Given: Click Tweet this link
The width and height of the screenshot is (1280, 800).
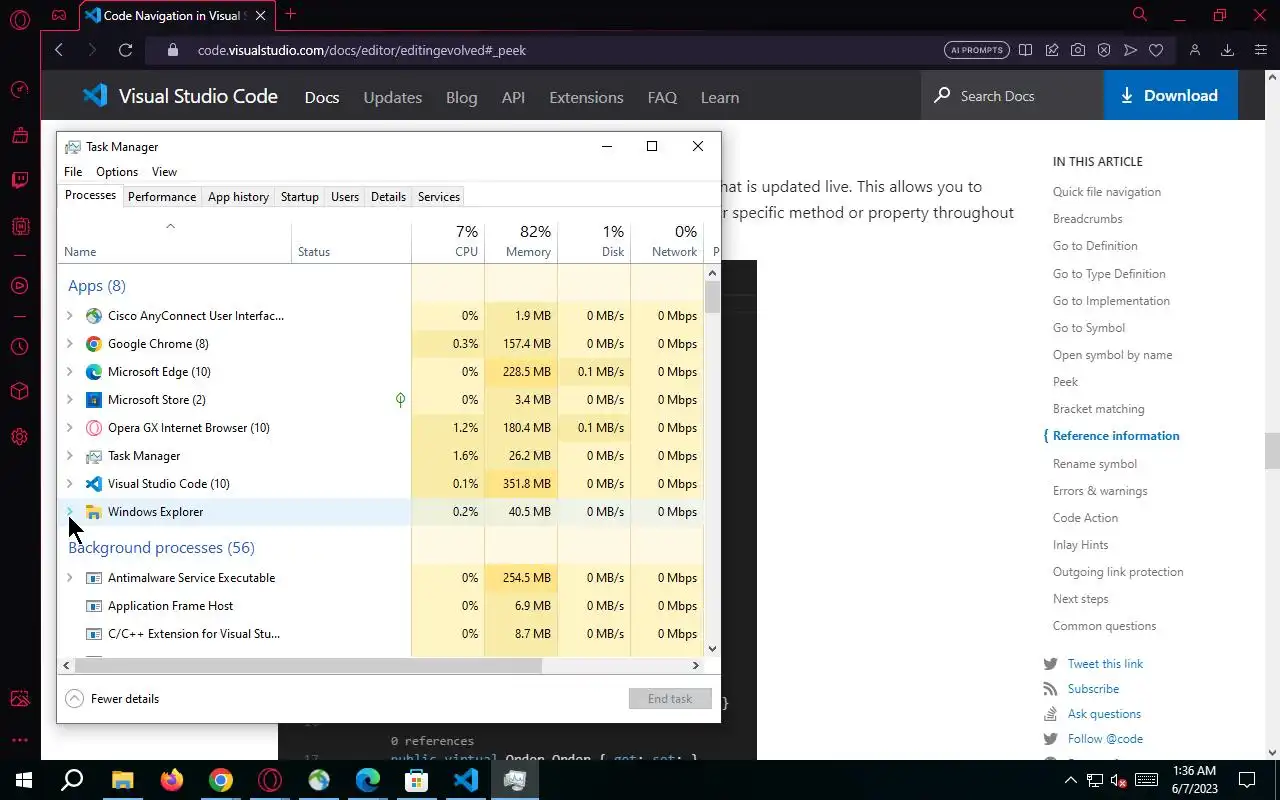Looking at the screenshot, I should tap(1105, 664).
